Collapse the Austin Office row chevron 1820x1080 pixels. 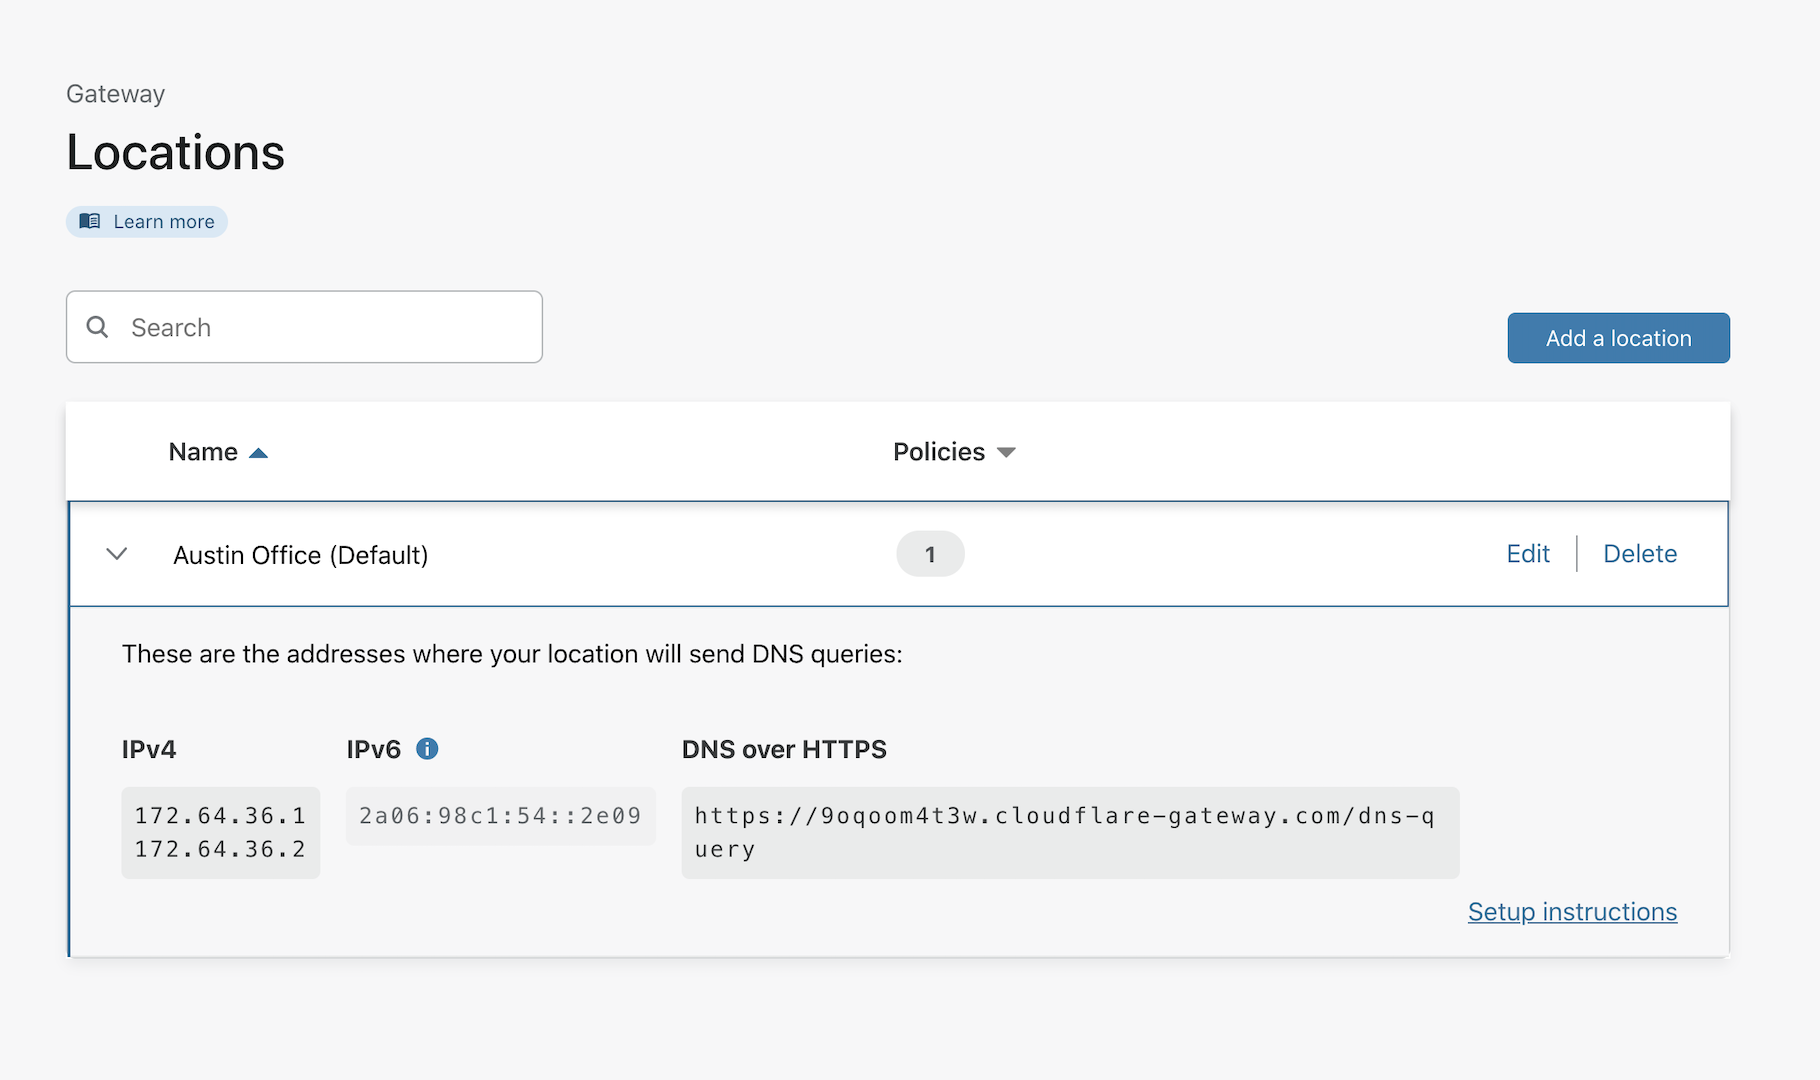click(117, 554)
